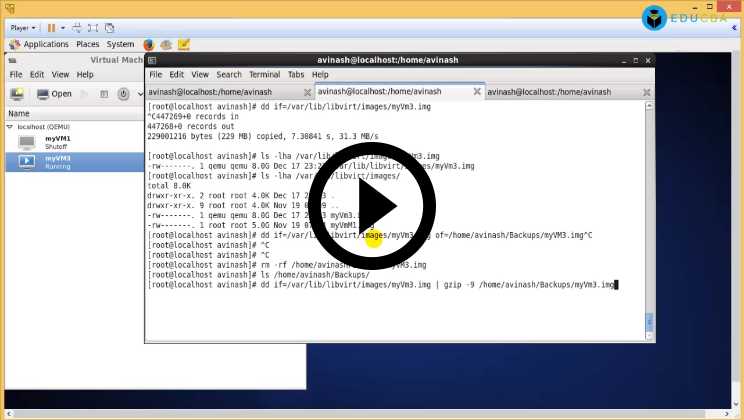Expand the pause button dropdown arrow
The image size is (744, 420).
(x=61, y=28)
